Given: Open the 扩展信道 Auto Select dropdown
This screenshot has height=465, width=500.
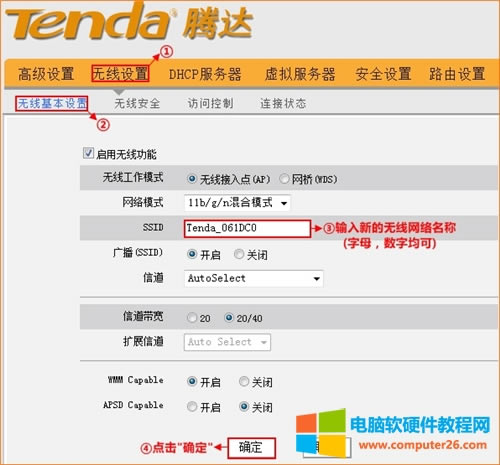Looking at the screenshot, I should click(227, 342).
